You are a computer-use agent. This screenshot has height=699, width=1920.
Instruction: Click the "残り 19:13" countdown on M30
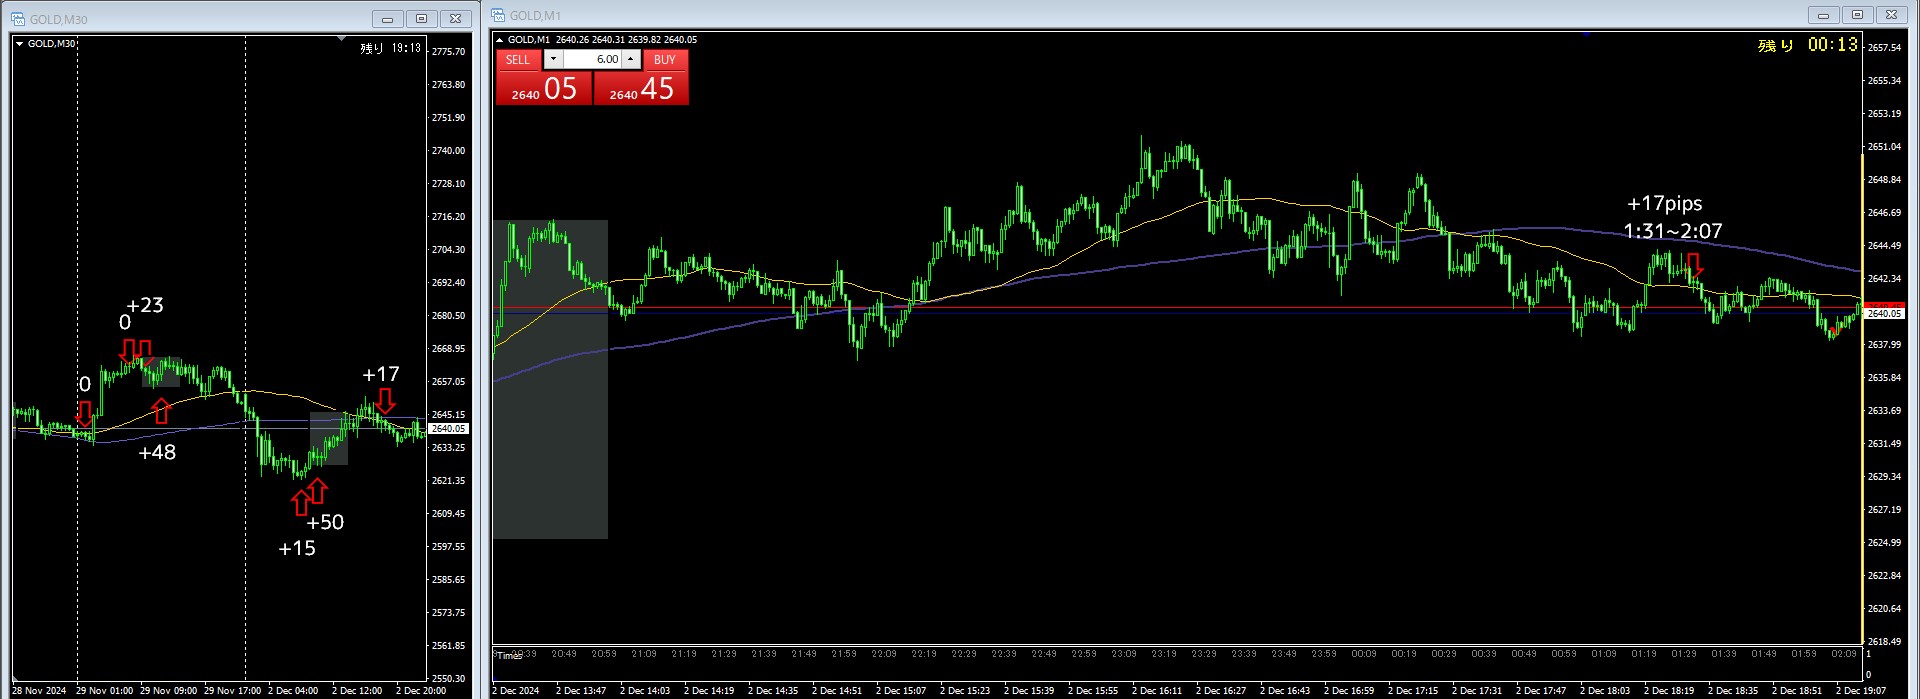pos(391,48)
